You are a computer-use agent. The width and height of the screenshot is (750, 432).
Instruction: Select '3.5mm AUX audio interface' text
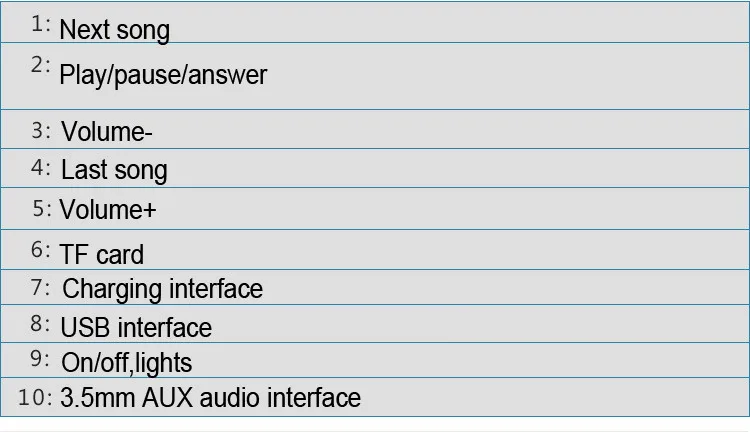(x=210, y=398)
